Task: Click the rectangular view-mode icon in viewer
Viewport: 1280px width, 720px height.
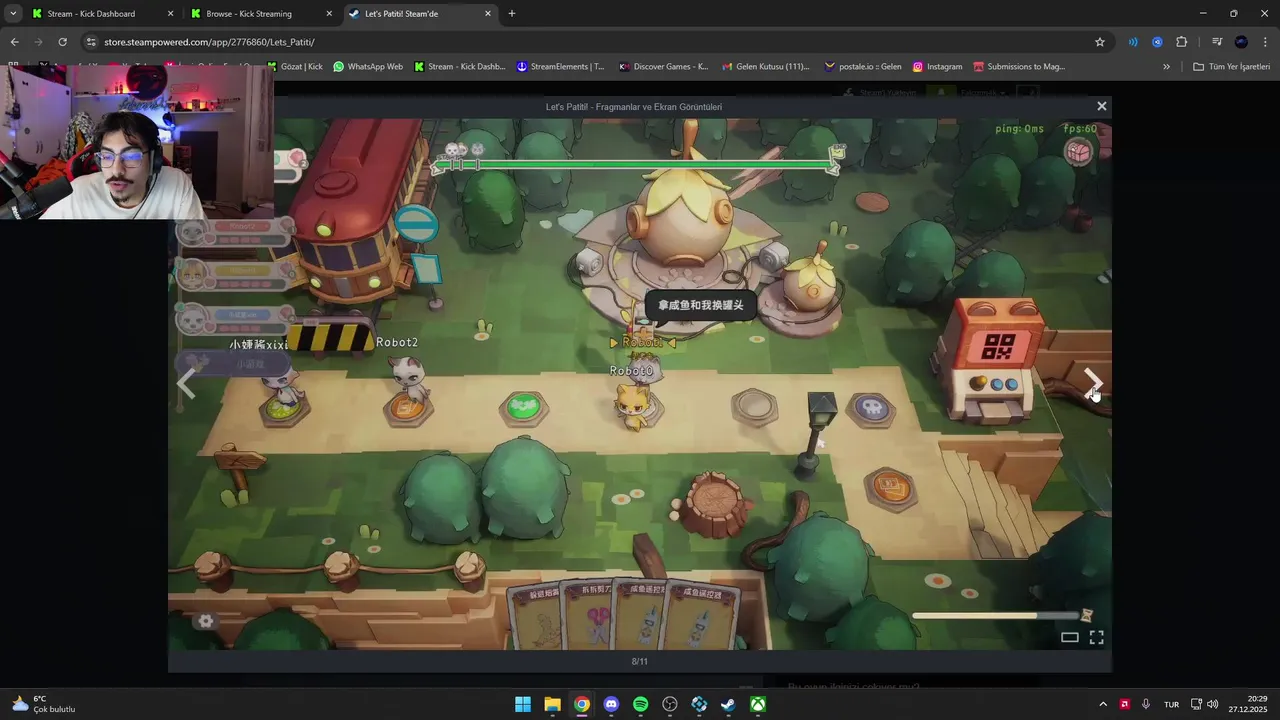Action: [x=1069, y=637]
